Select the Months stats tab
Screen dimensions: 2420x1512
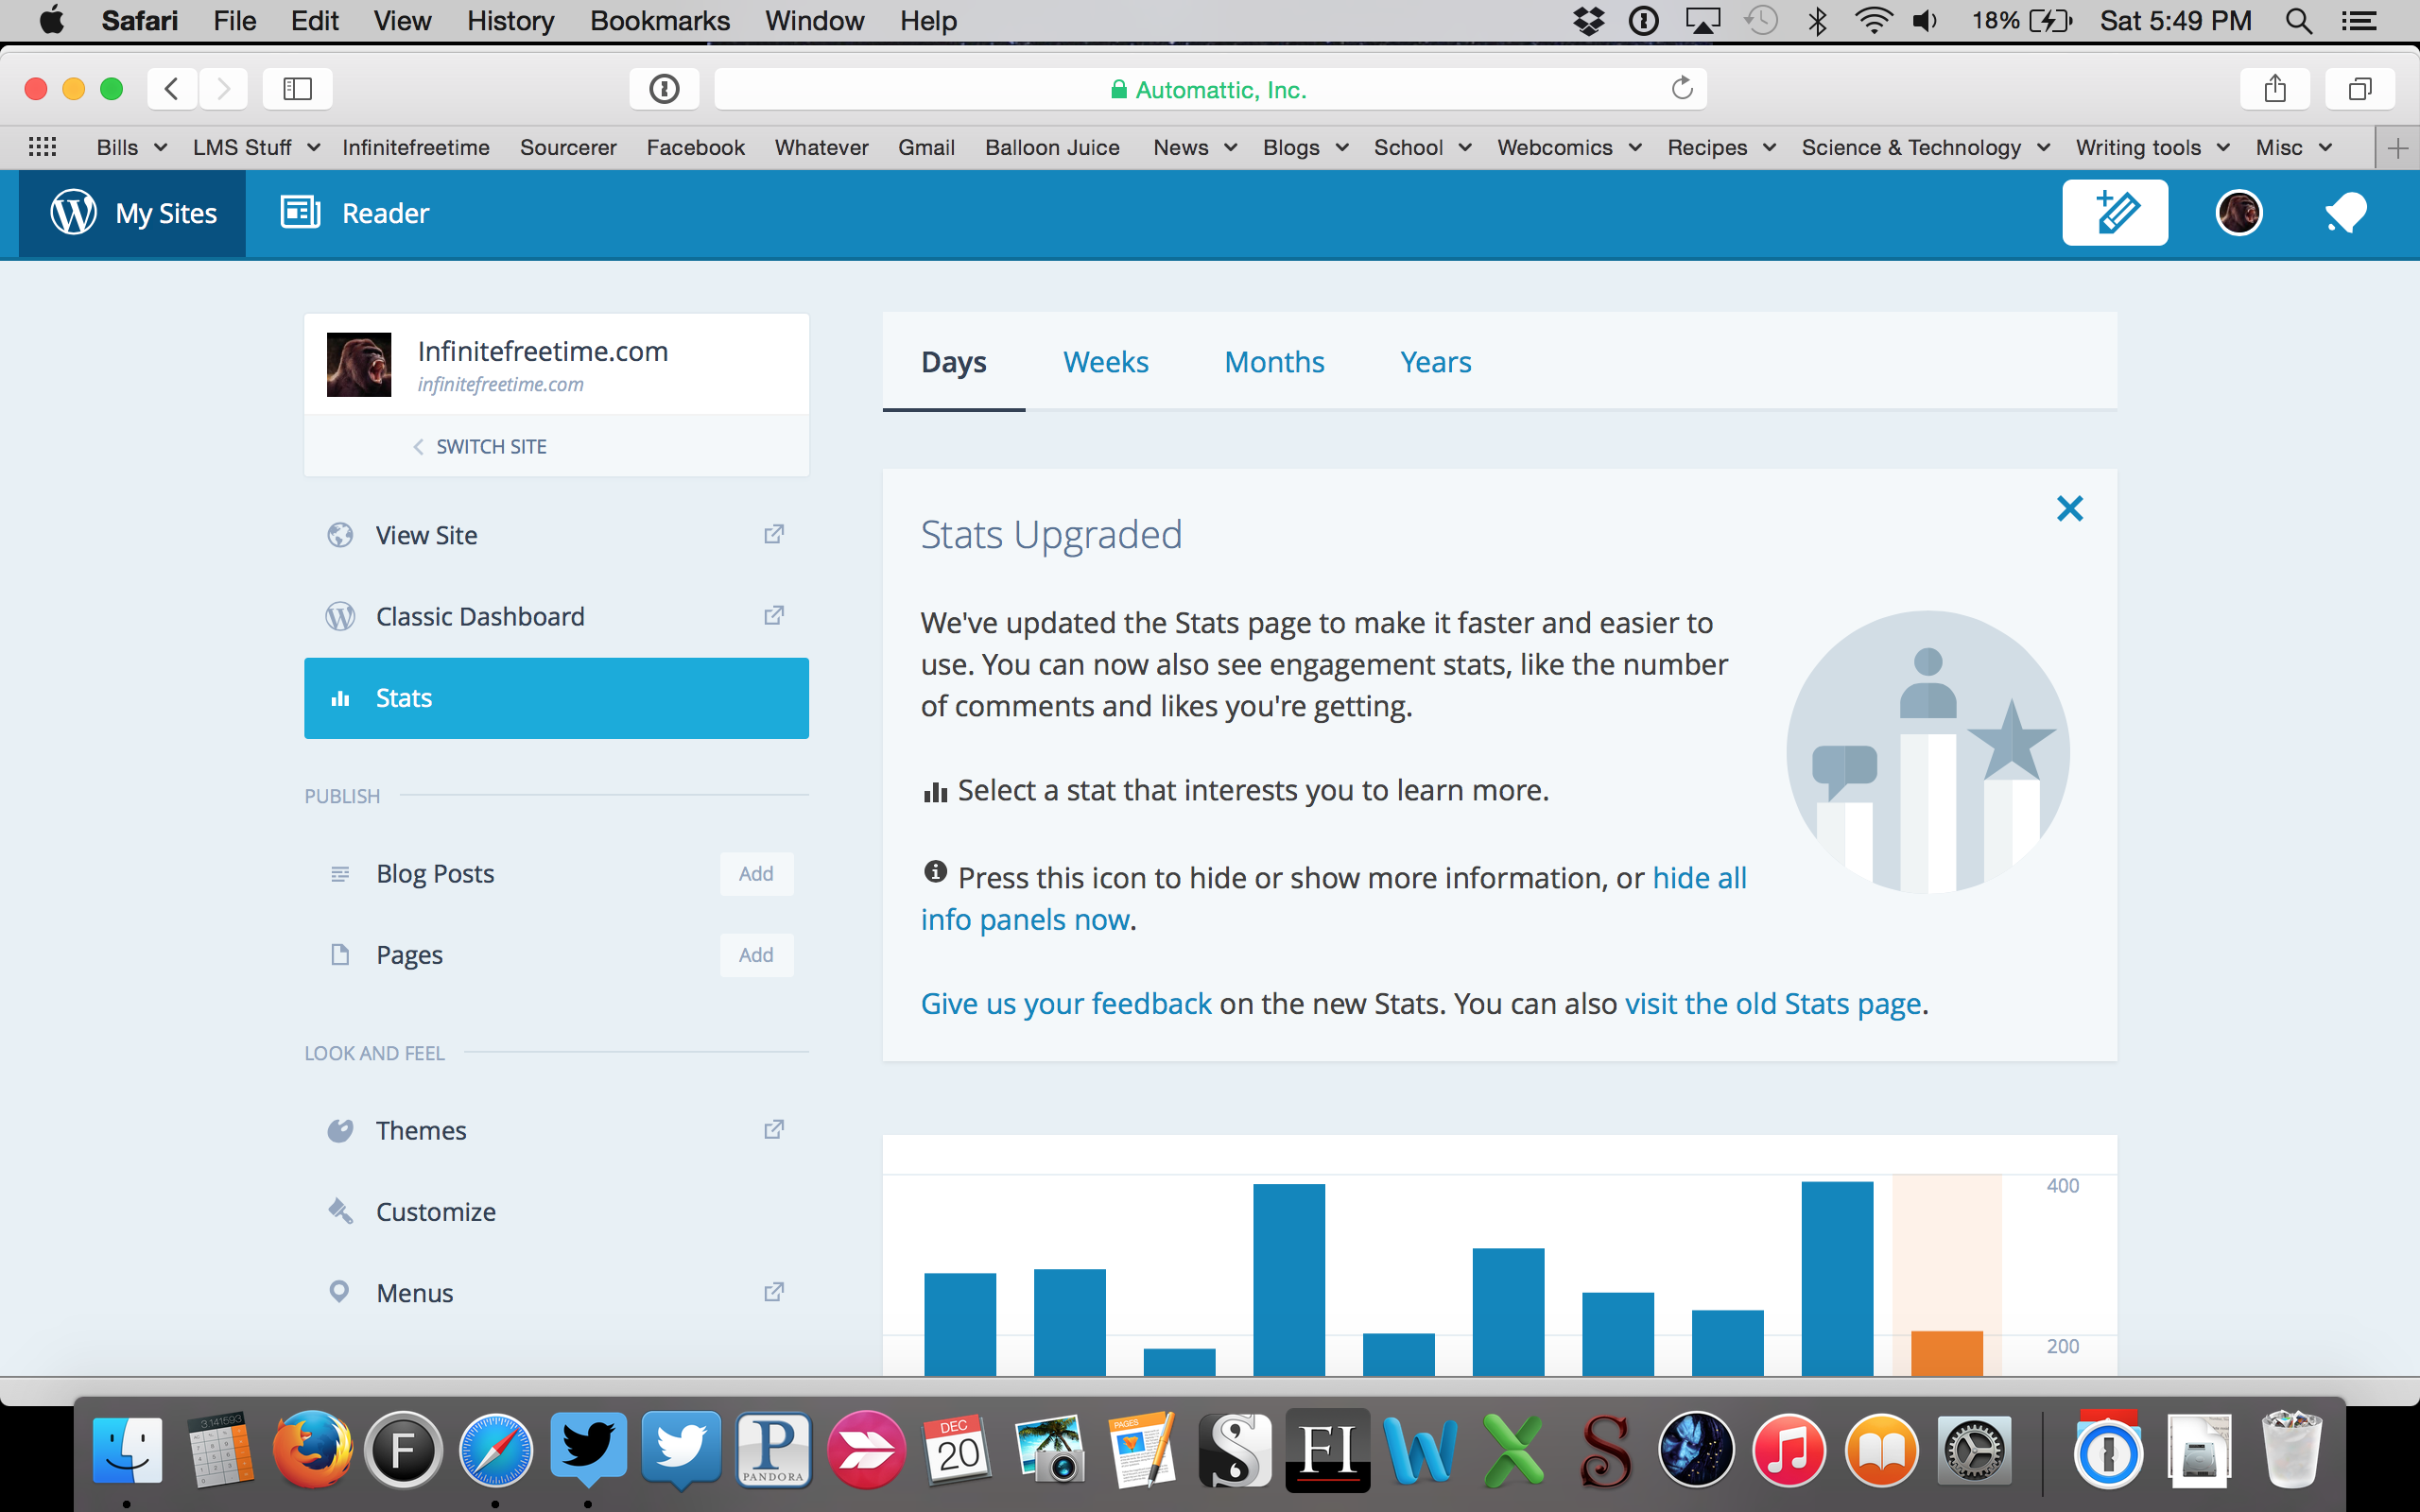1274,362
